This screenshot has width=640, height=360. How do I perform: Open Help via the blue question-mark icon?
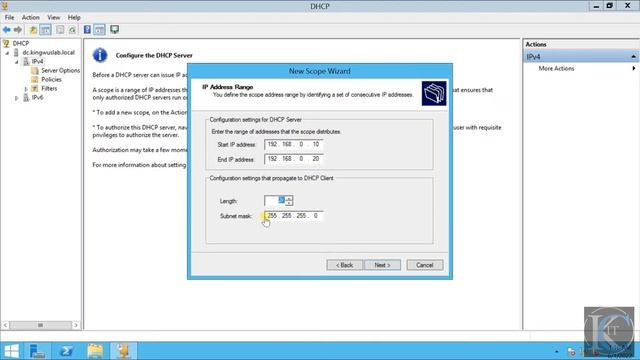click(x=87, y=29)
